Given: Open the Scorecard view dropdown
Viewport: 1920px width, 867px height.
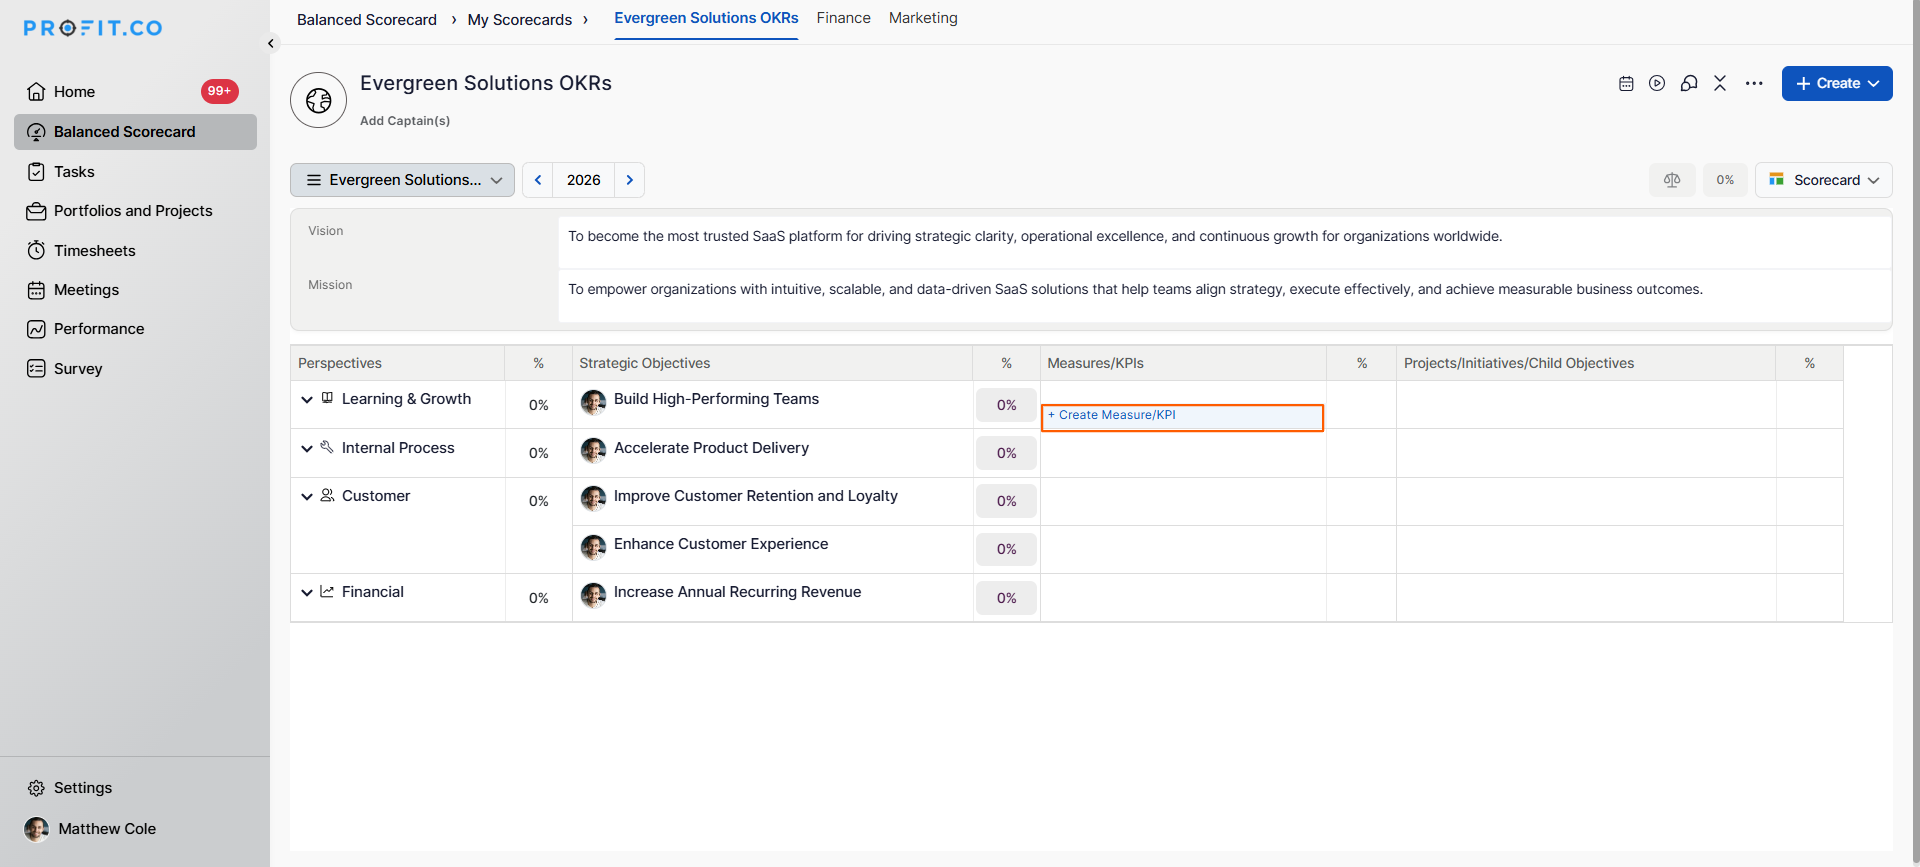Looking at the screenshot, I should [1824, 180].
